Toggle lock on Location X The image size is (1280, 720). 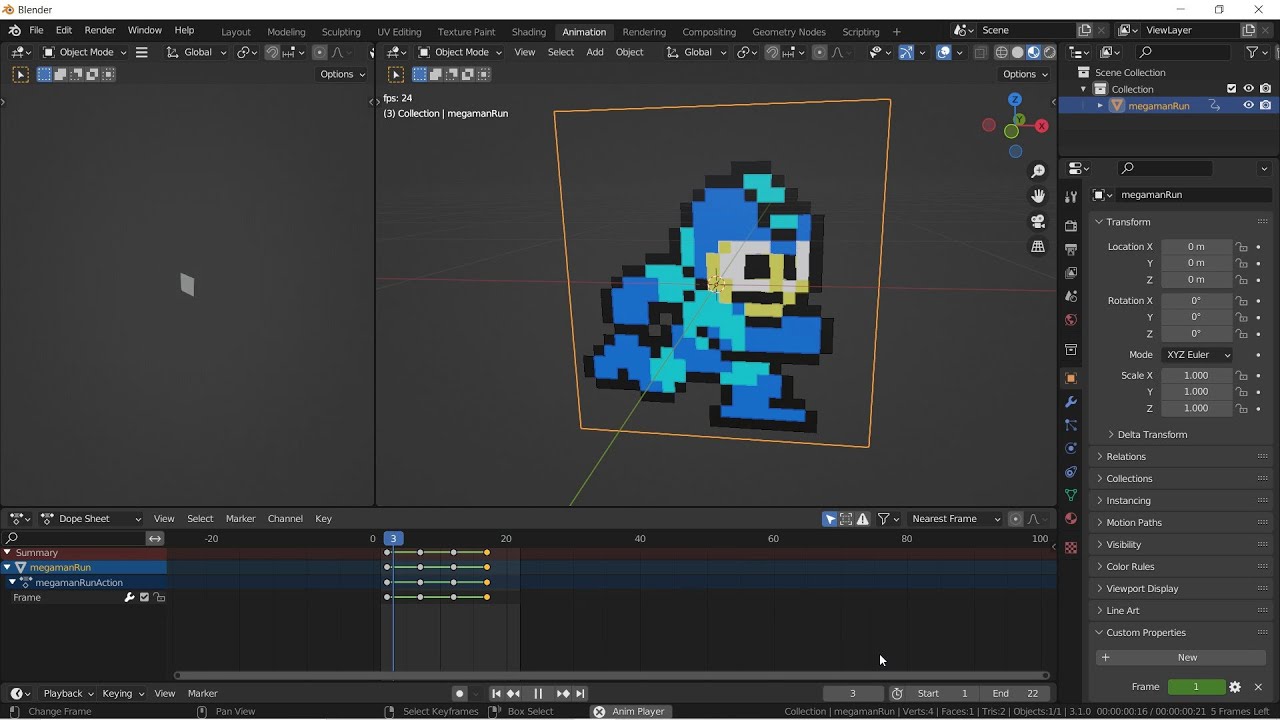[1241, 247]
